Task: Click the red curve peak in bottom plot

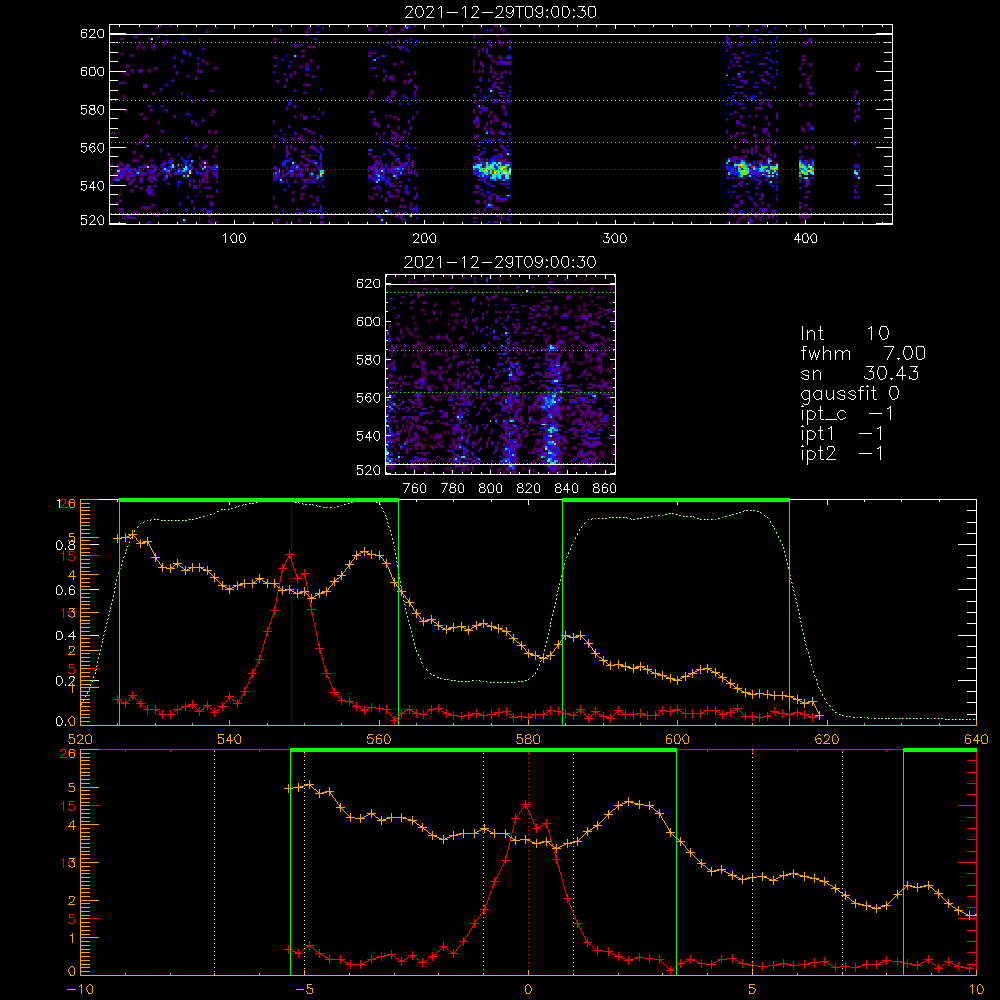Action: 525,805
